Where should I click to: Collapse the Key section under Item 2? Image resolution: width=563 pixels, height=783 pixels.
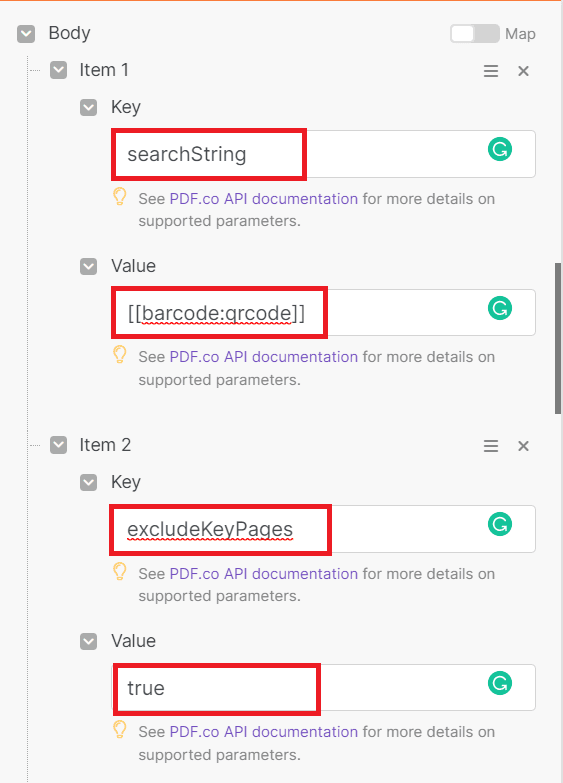(88, 482)
